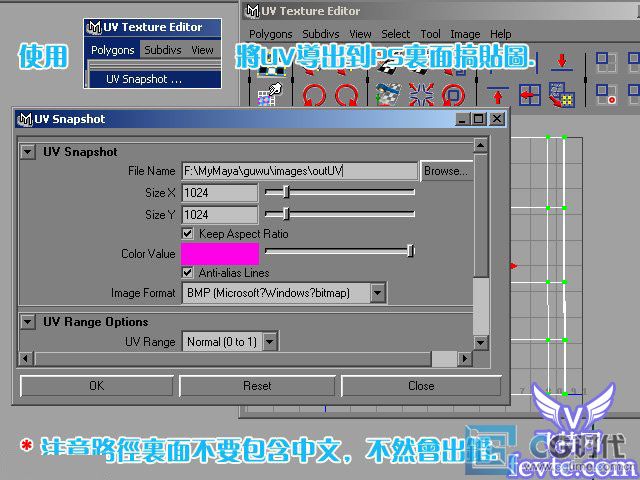Click Polygons in the small UV Texture Editor

click(113, 50)
